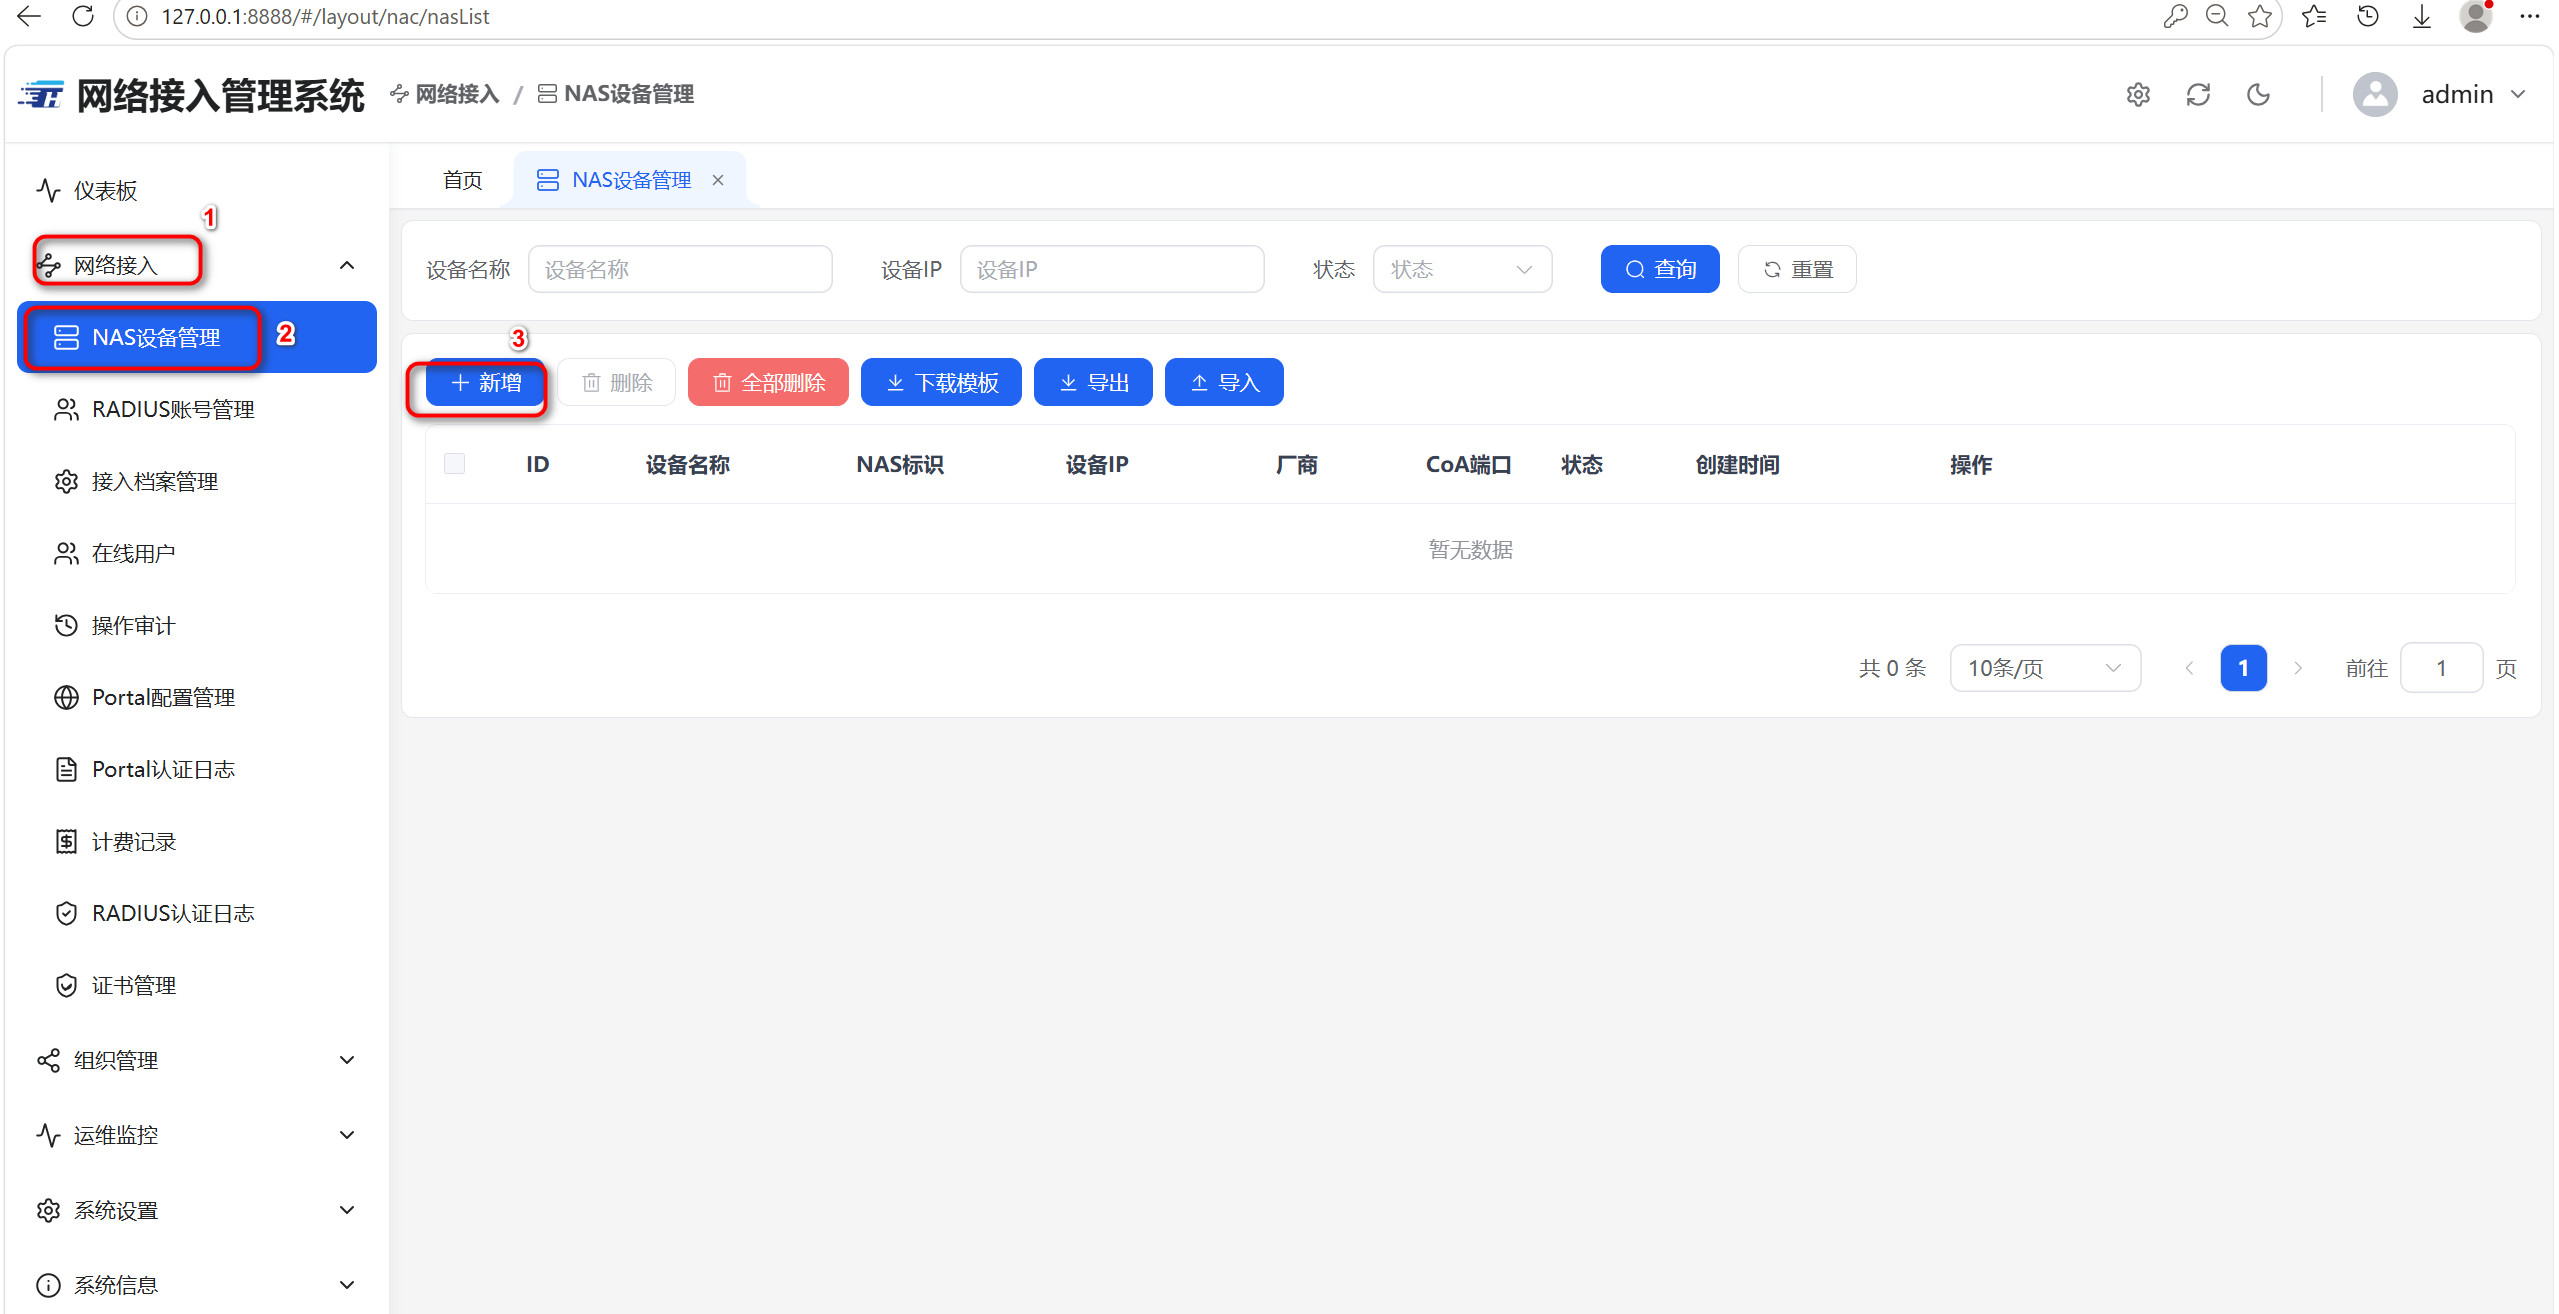The image size is (2559, 1314).
Task: Click the site info icon in address bar
Action: click(137, 16)
